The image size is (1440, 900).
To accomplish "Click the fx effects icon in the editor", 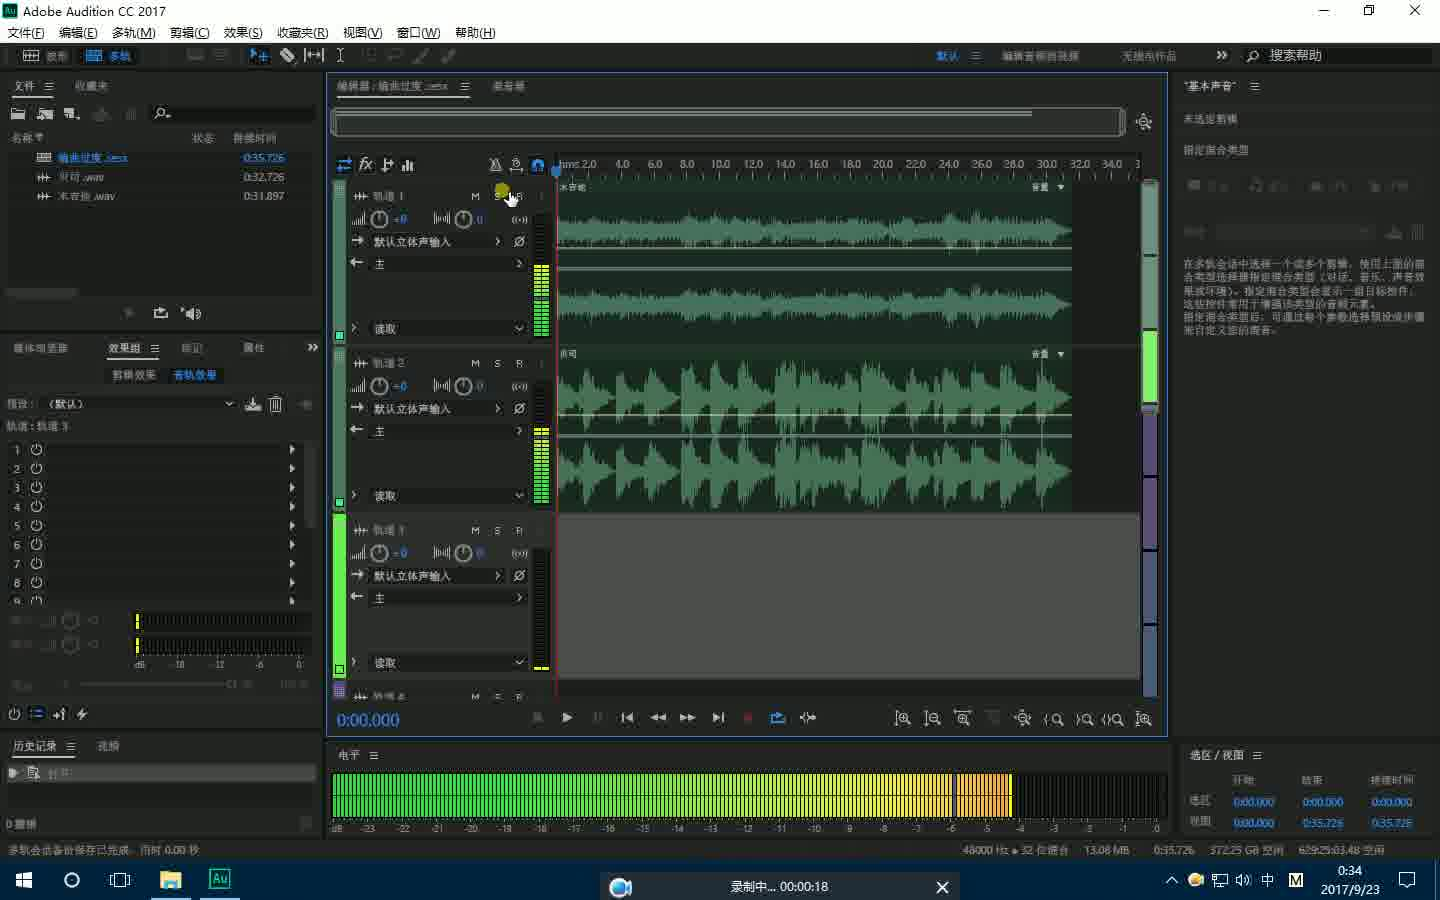I will click(366, 165).
